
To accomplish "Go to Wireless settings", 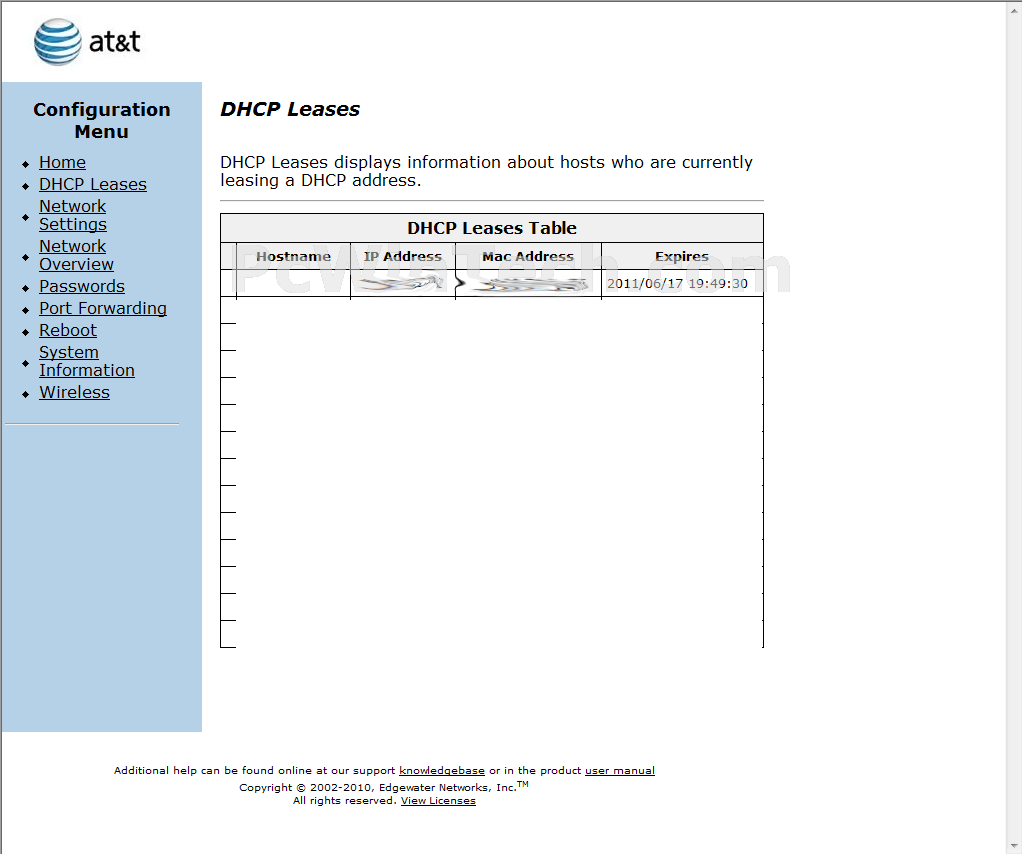I will tap(74, 392).
